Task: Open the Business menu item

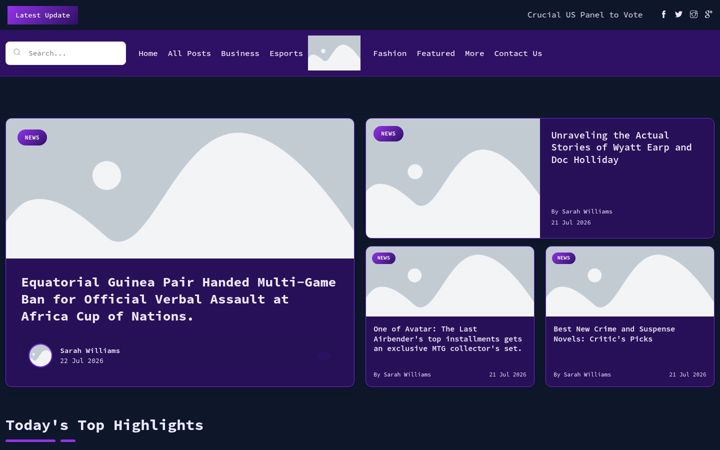Action: [240, 53]
